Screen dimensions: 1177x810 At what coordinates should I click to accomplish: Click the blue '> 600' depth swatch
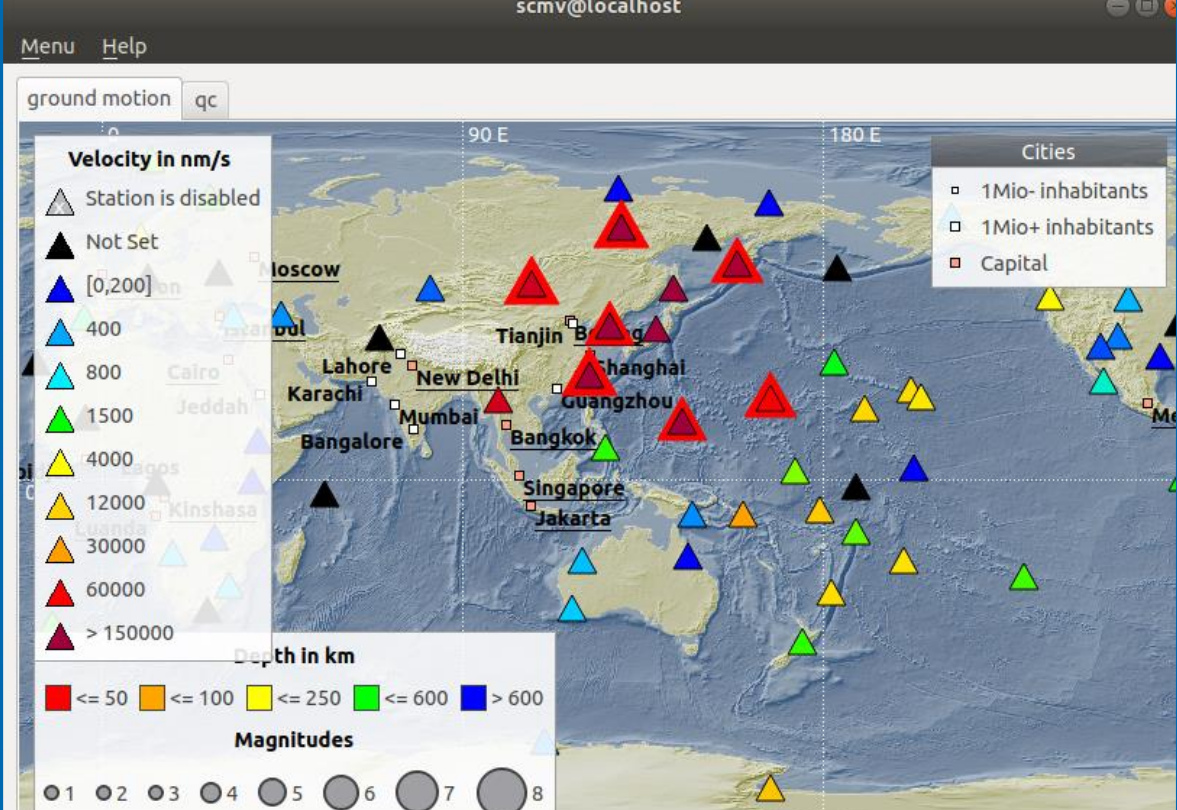click(x=474, y=697)
